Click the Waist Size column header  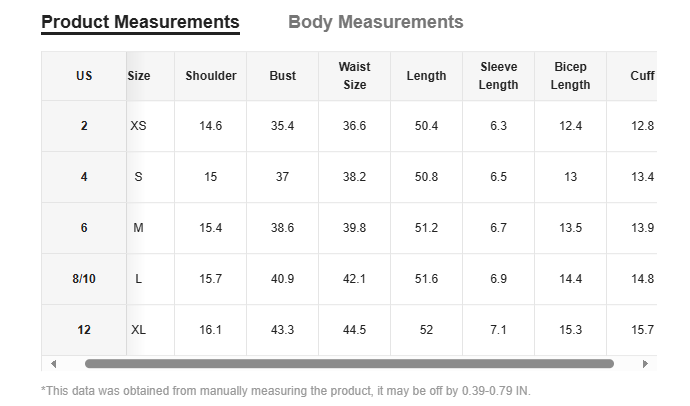tap(354, 76)
